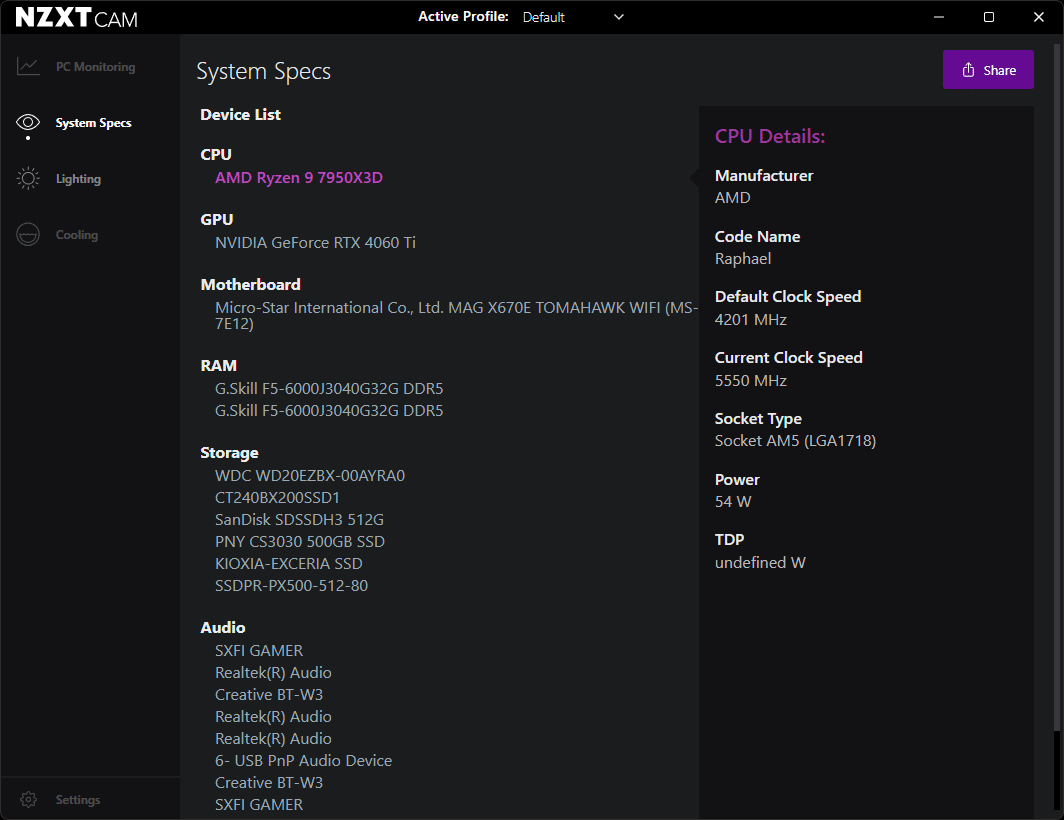
Task: Click the NZXT CAM logo
Action: tap(77, 18)
